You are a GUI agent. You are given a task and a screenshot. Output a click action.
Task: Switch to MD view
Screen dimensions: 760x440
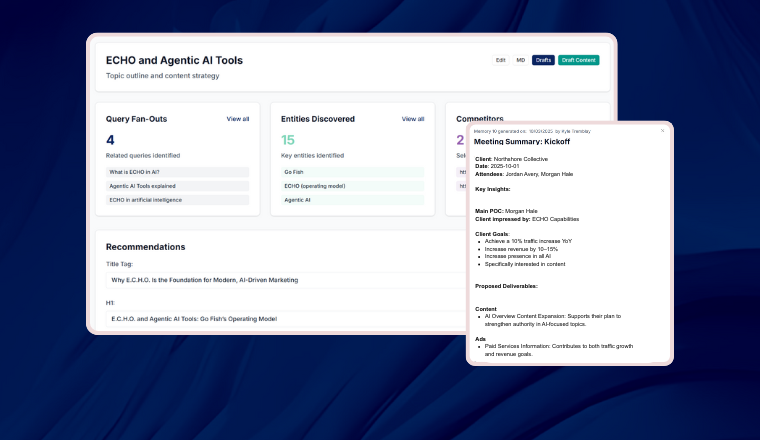pyautogui.click(x=521, y=60)
